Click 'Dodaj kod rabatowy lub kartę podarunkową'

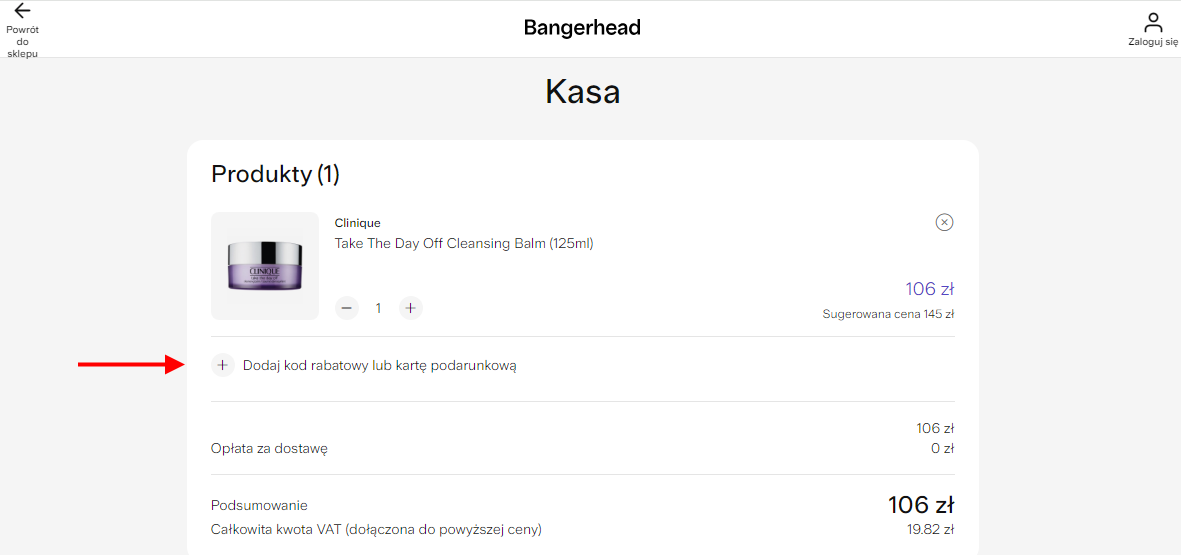pyautogui.click(x=380, y=366)
